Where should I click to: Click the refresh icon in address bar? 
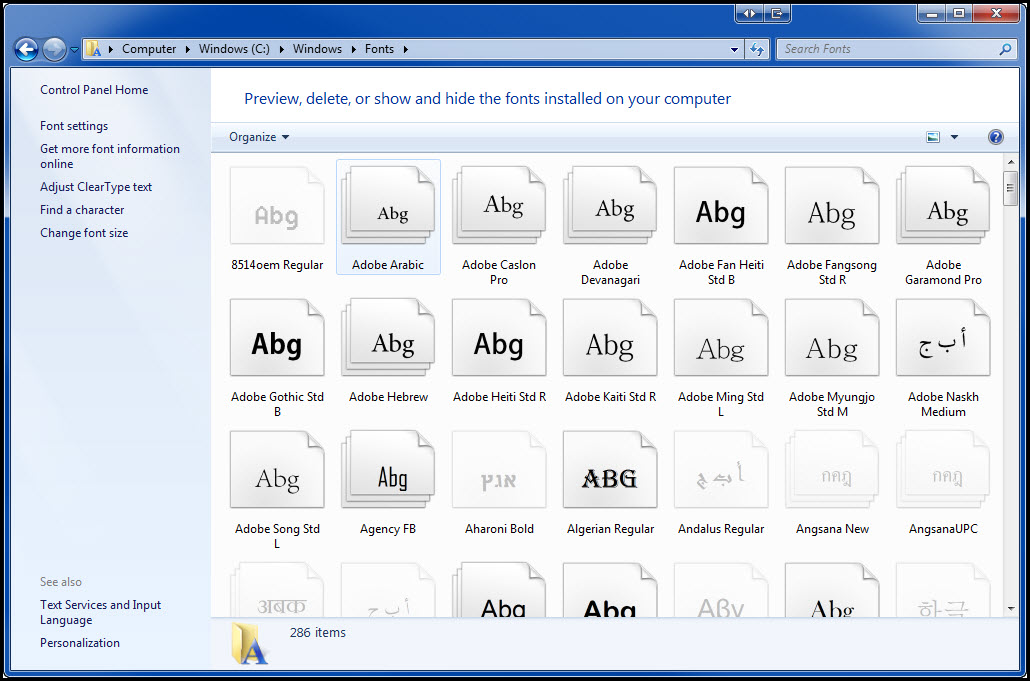[757, 48]
